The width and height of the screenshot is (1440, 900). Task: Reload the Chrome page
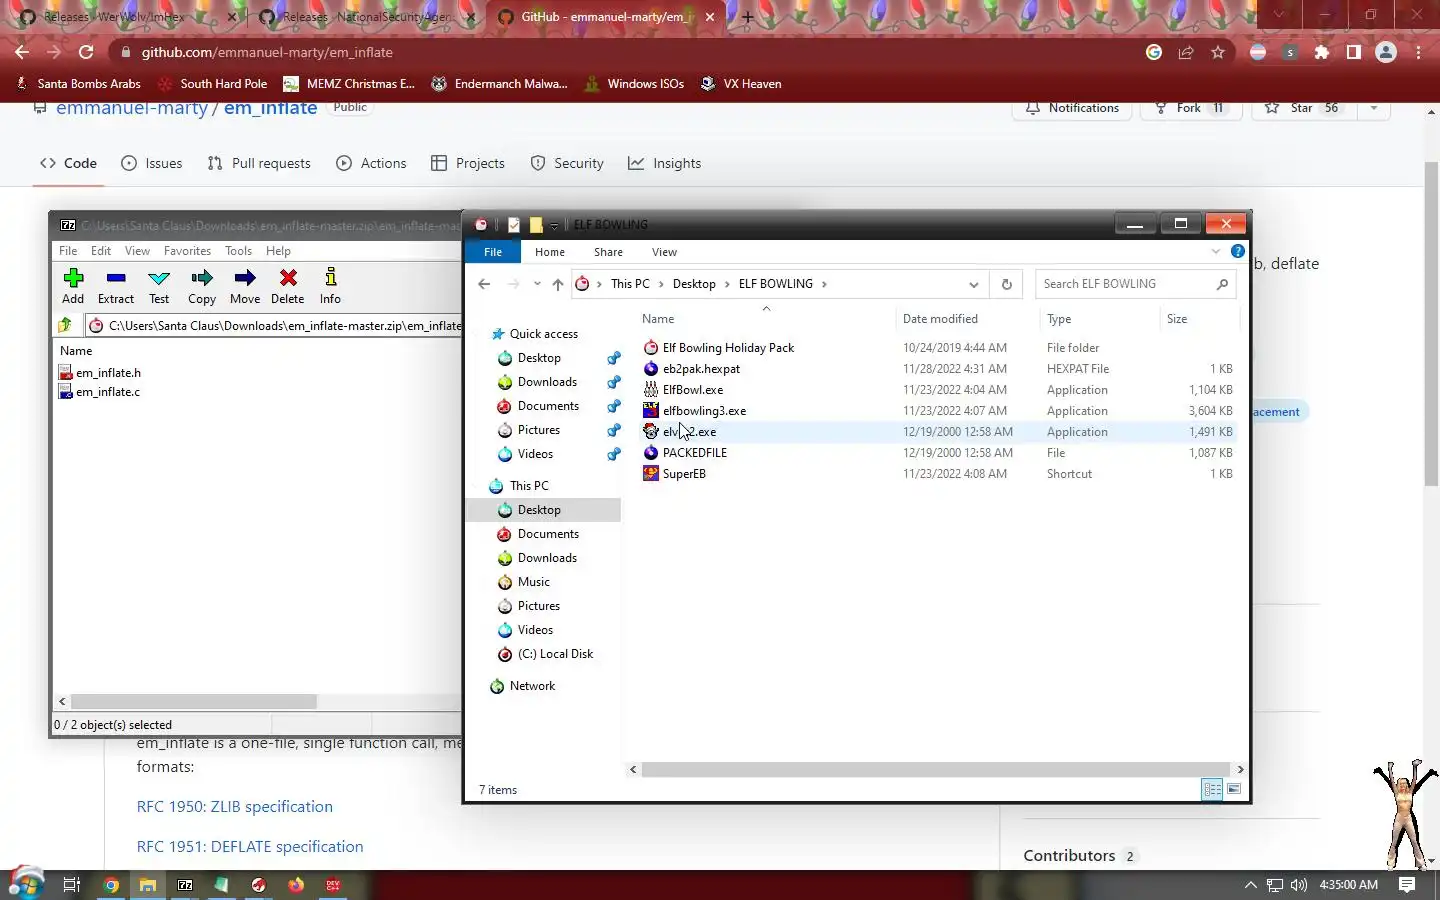[86, 52]
